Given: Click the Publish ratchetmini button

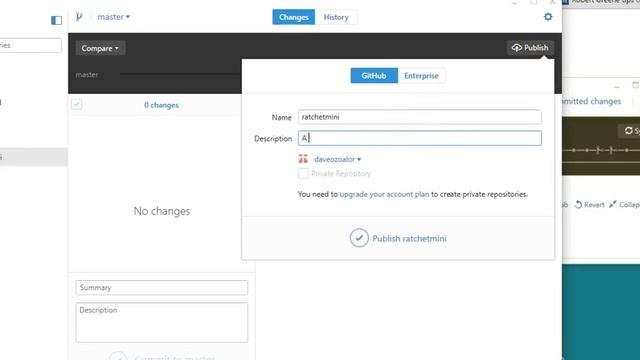Looking at the screenshot, I should [x=398, y=238].
